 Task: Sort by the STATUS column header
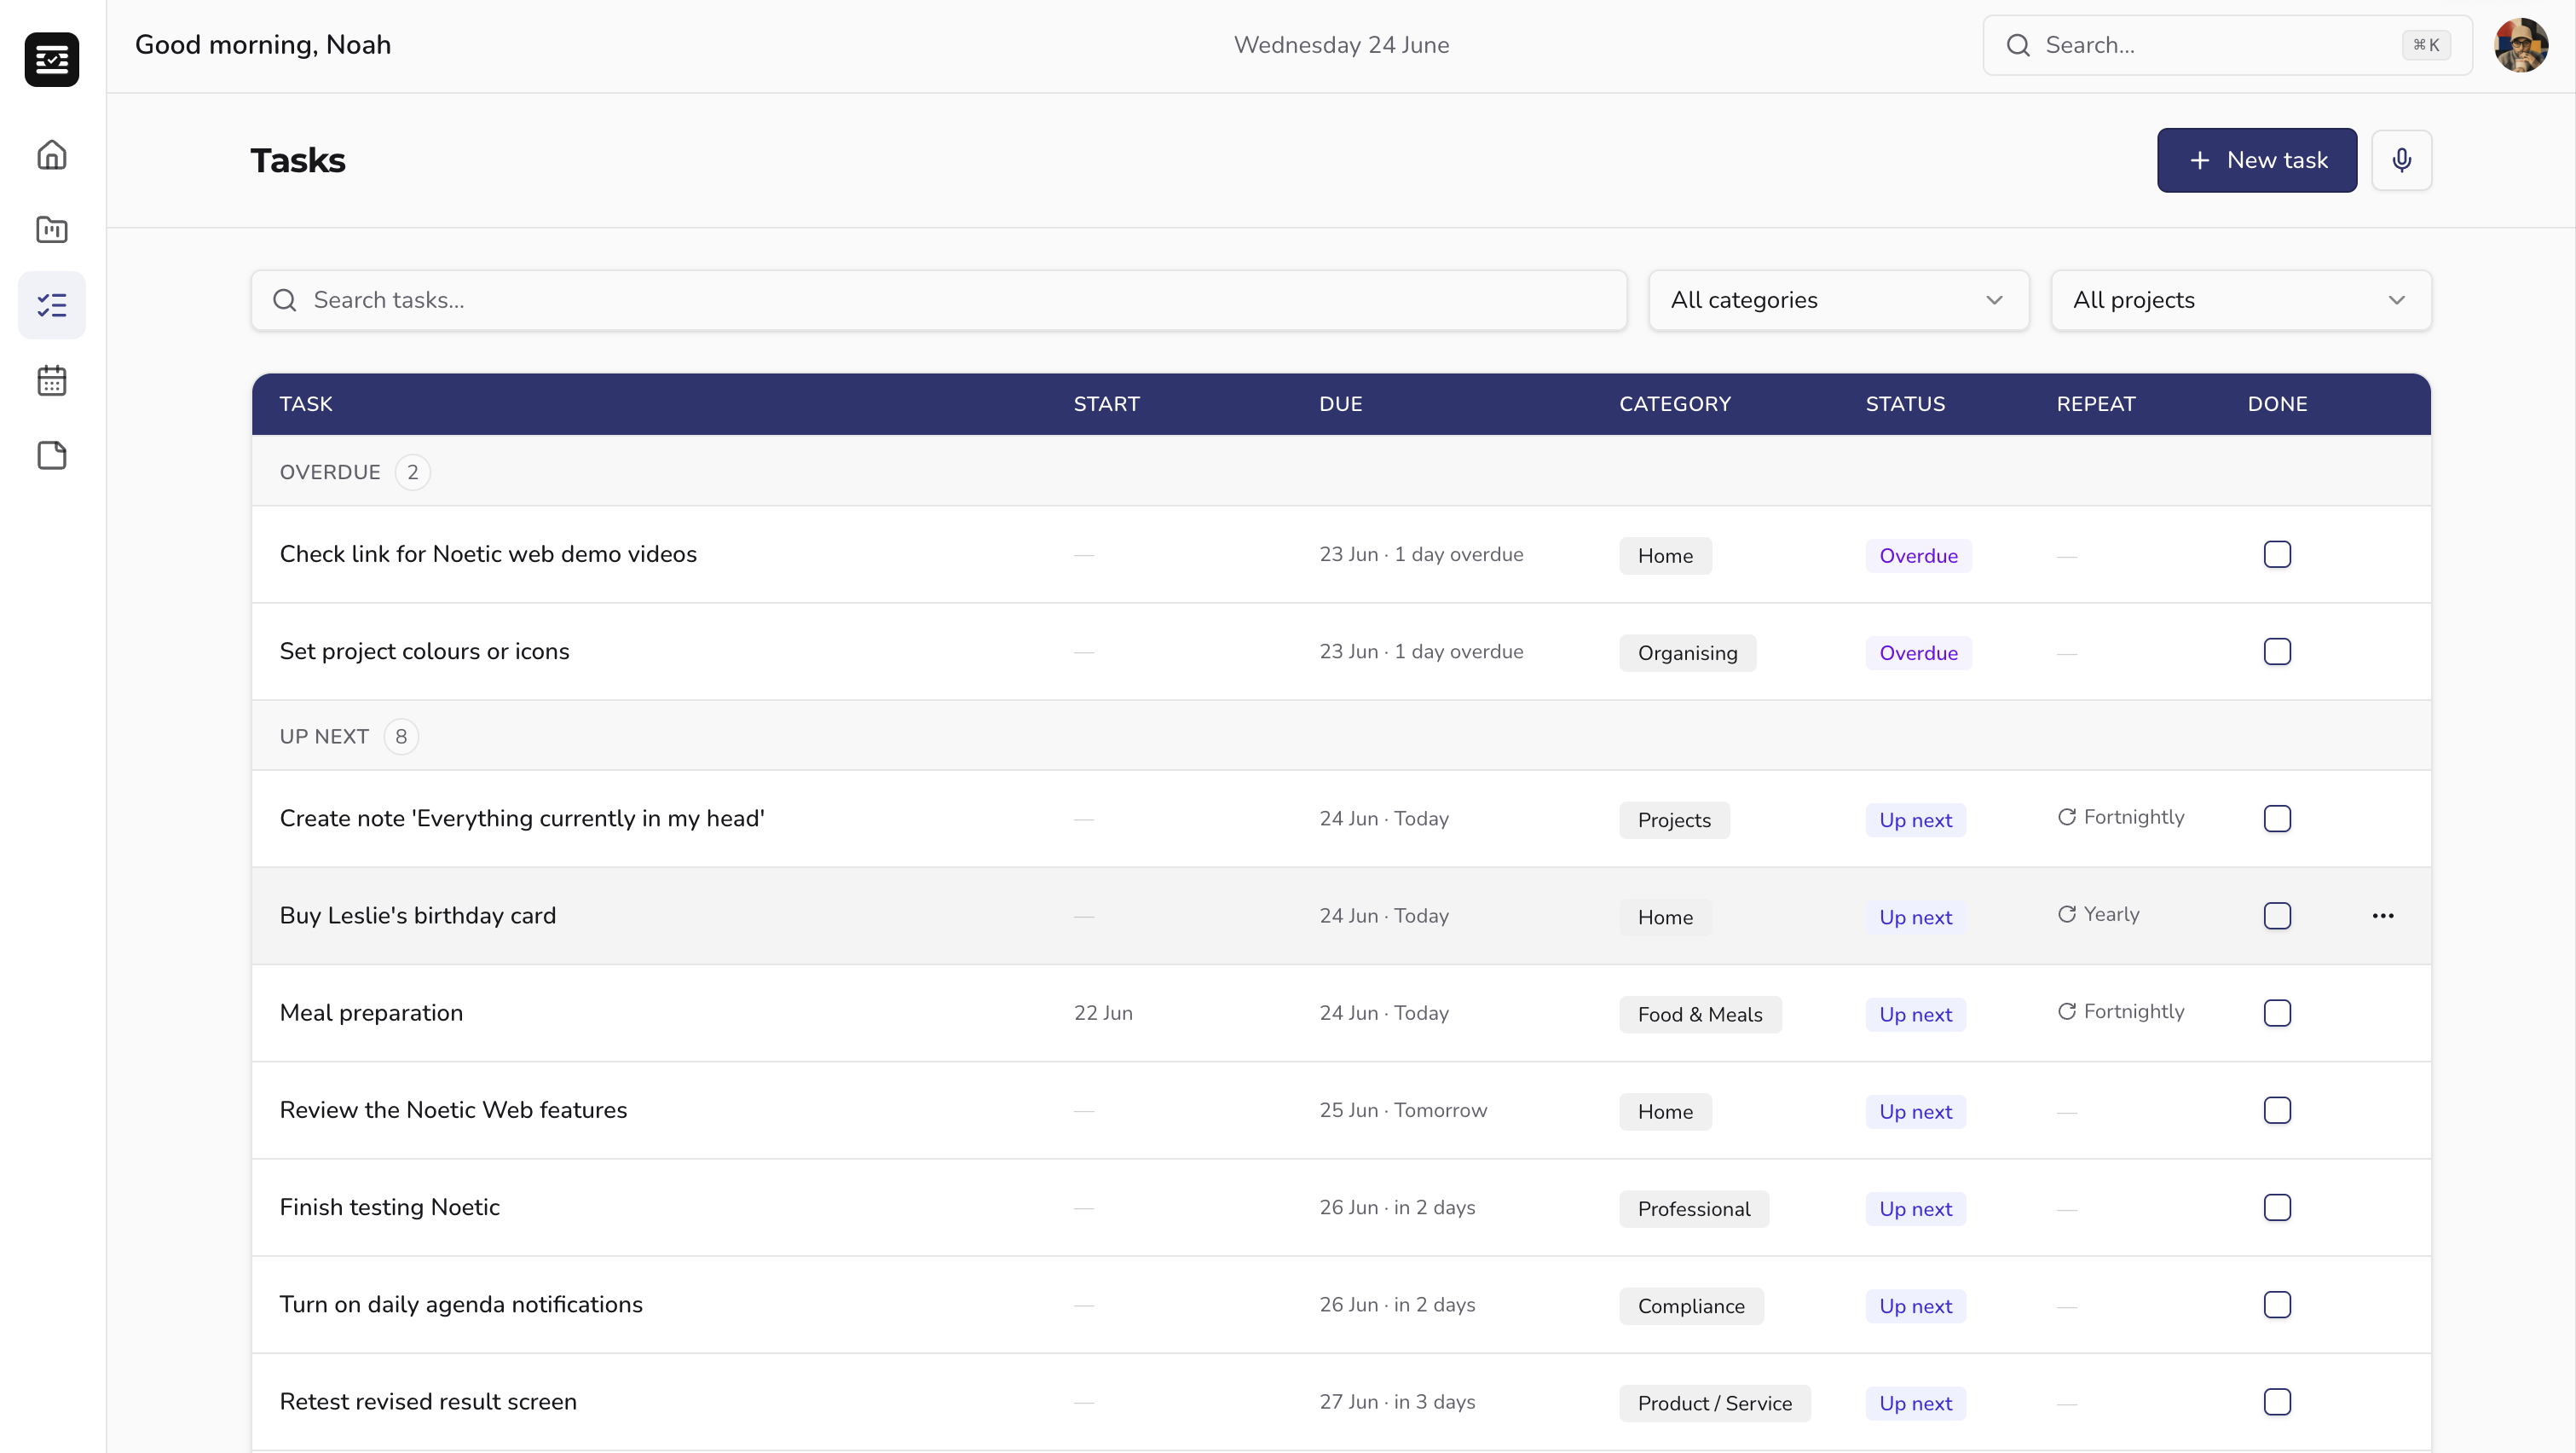click(x=1905, y=404)
